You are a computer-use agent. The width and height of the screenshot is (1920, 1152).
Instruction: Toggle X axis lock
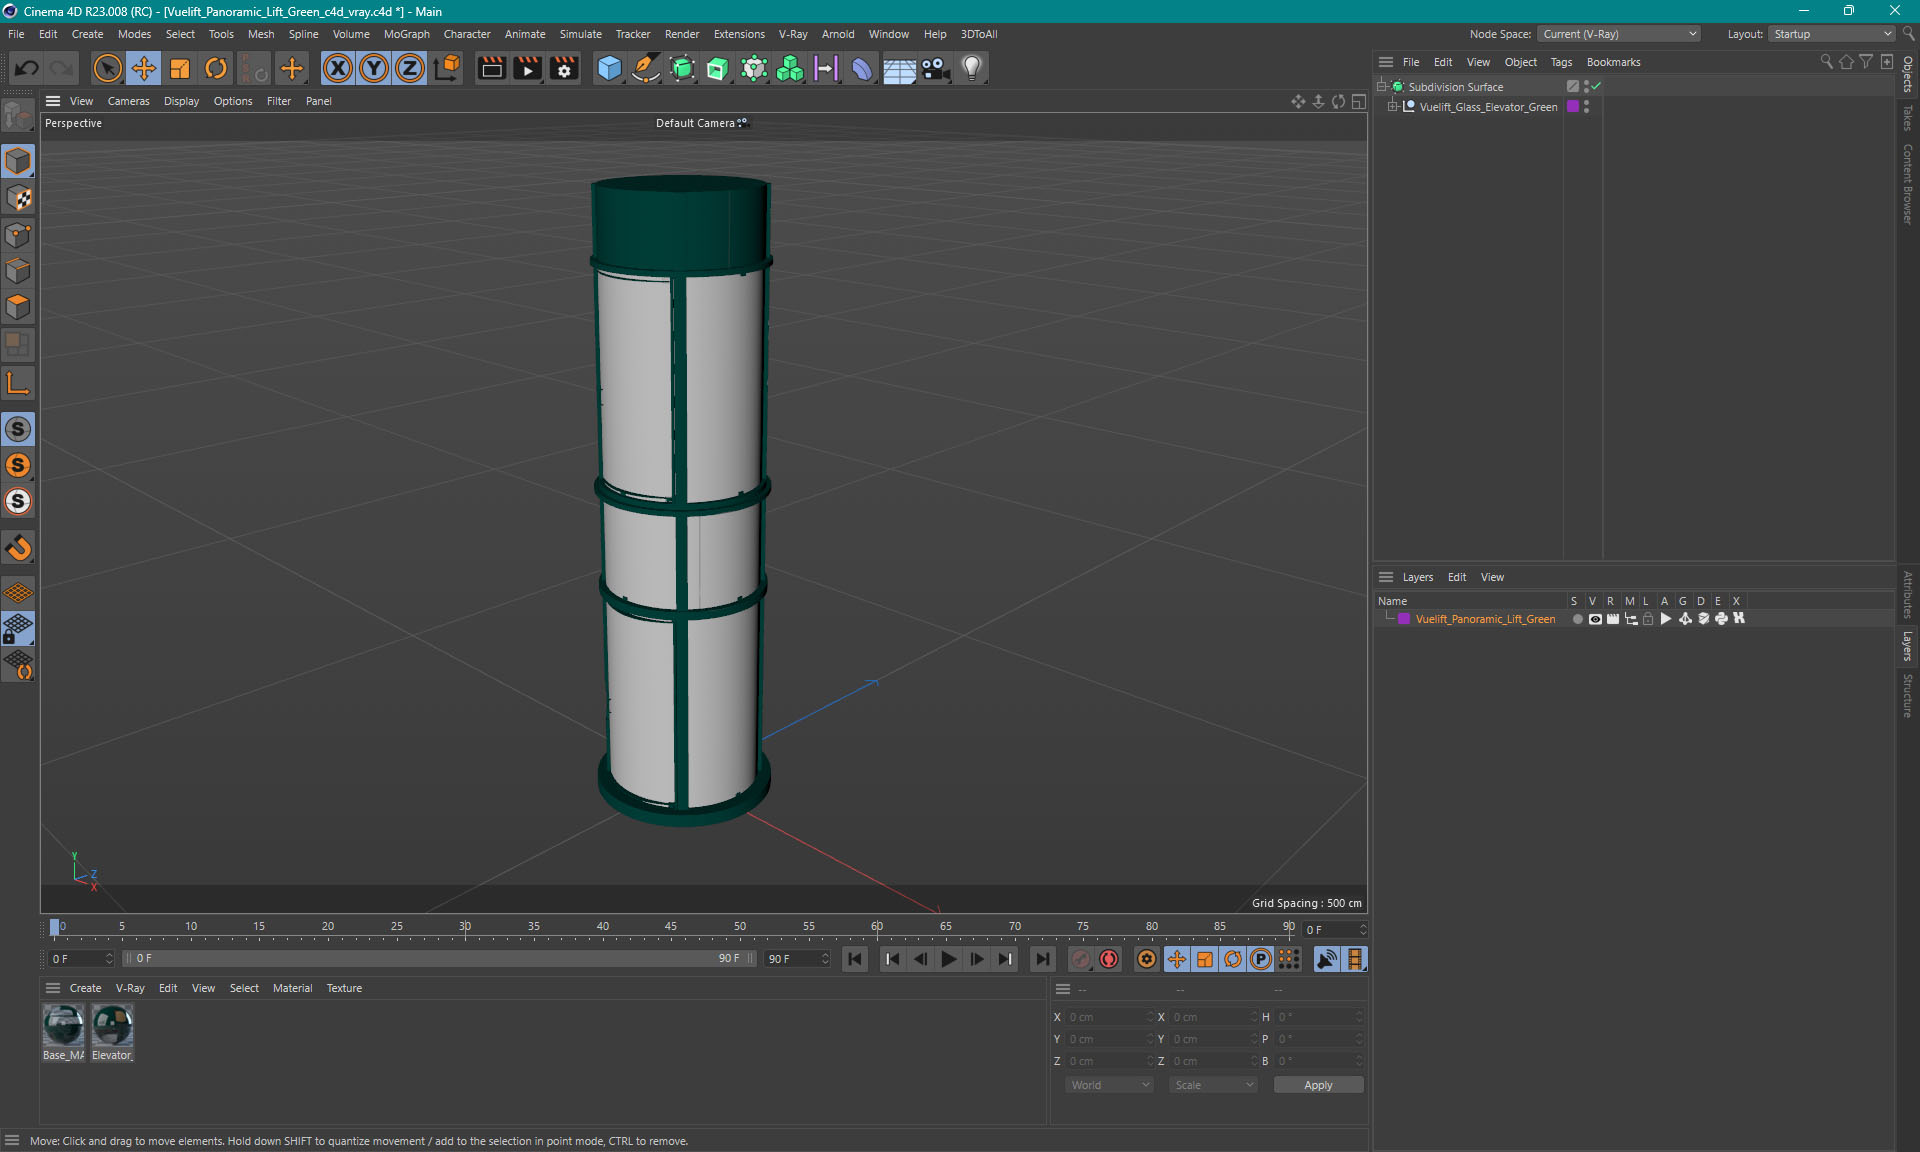point(338,68)
